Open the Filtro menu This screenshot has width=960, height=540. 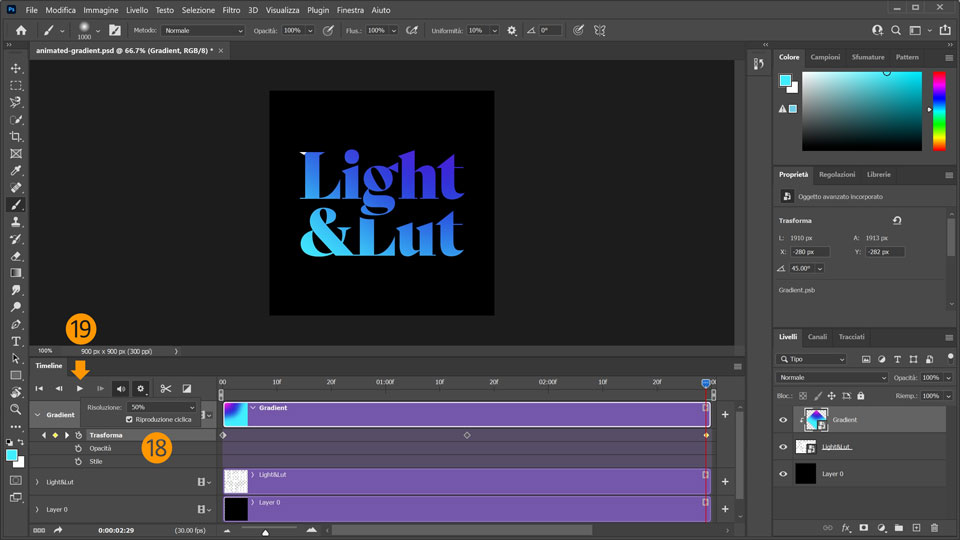[x=231, y=9]
